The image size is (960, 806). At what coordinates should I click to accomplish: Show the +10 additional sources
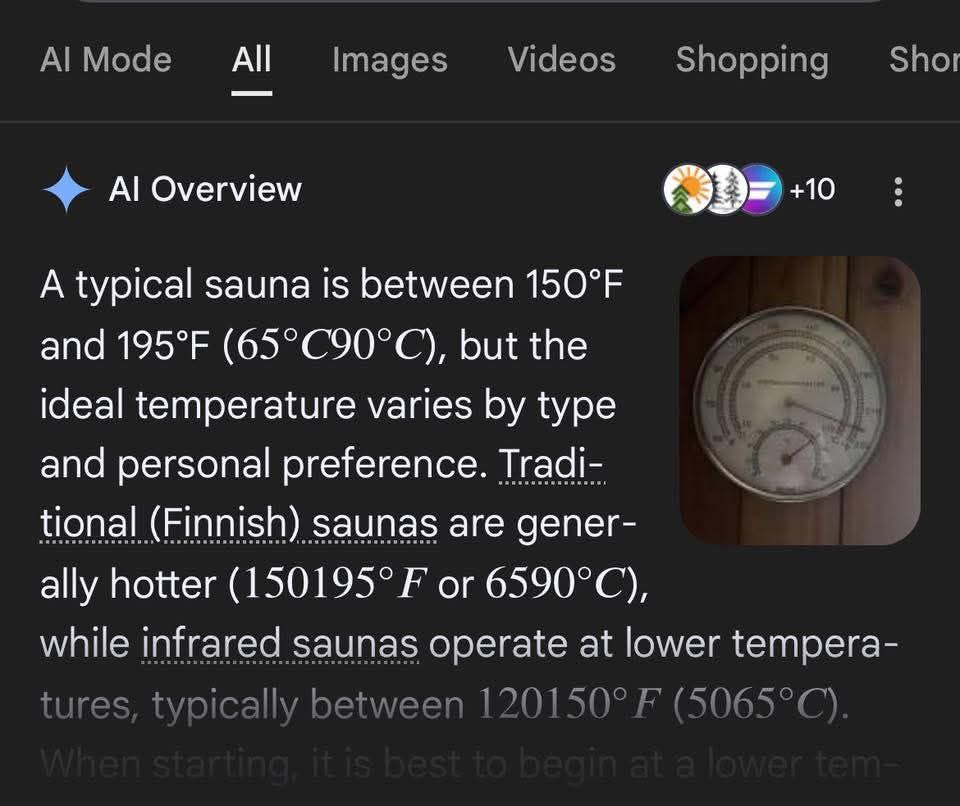point(812,189)
